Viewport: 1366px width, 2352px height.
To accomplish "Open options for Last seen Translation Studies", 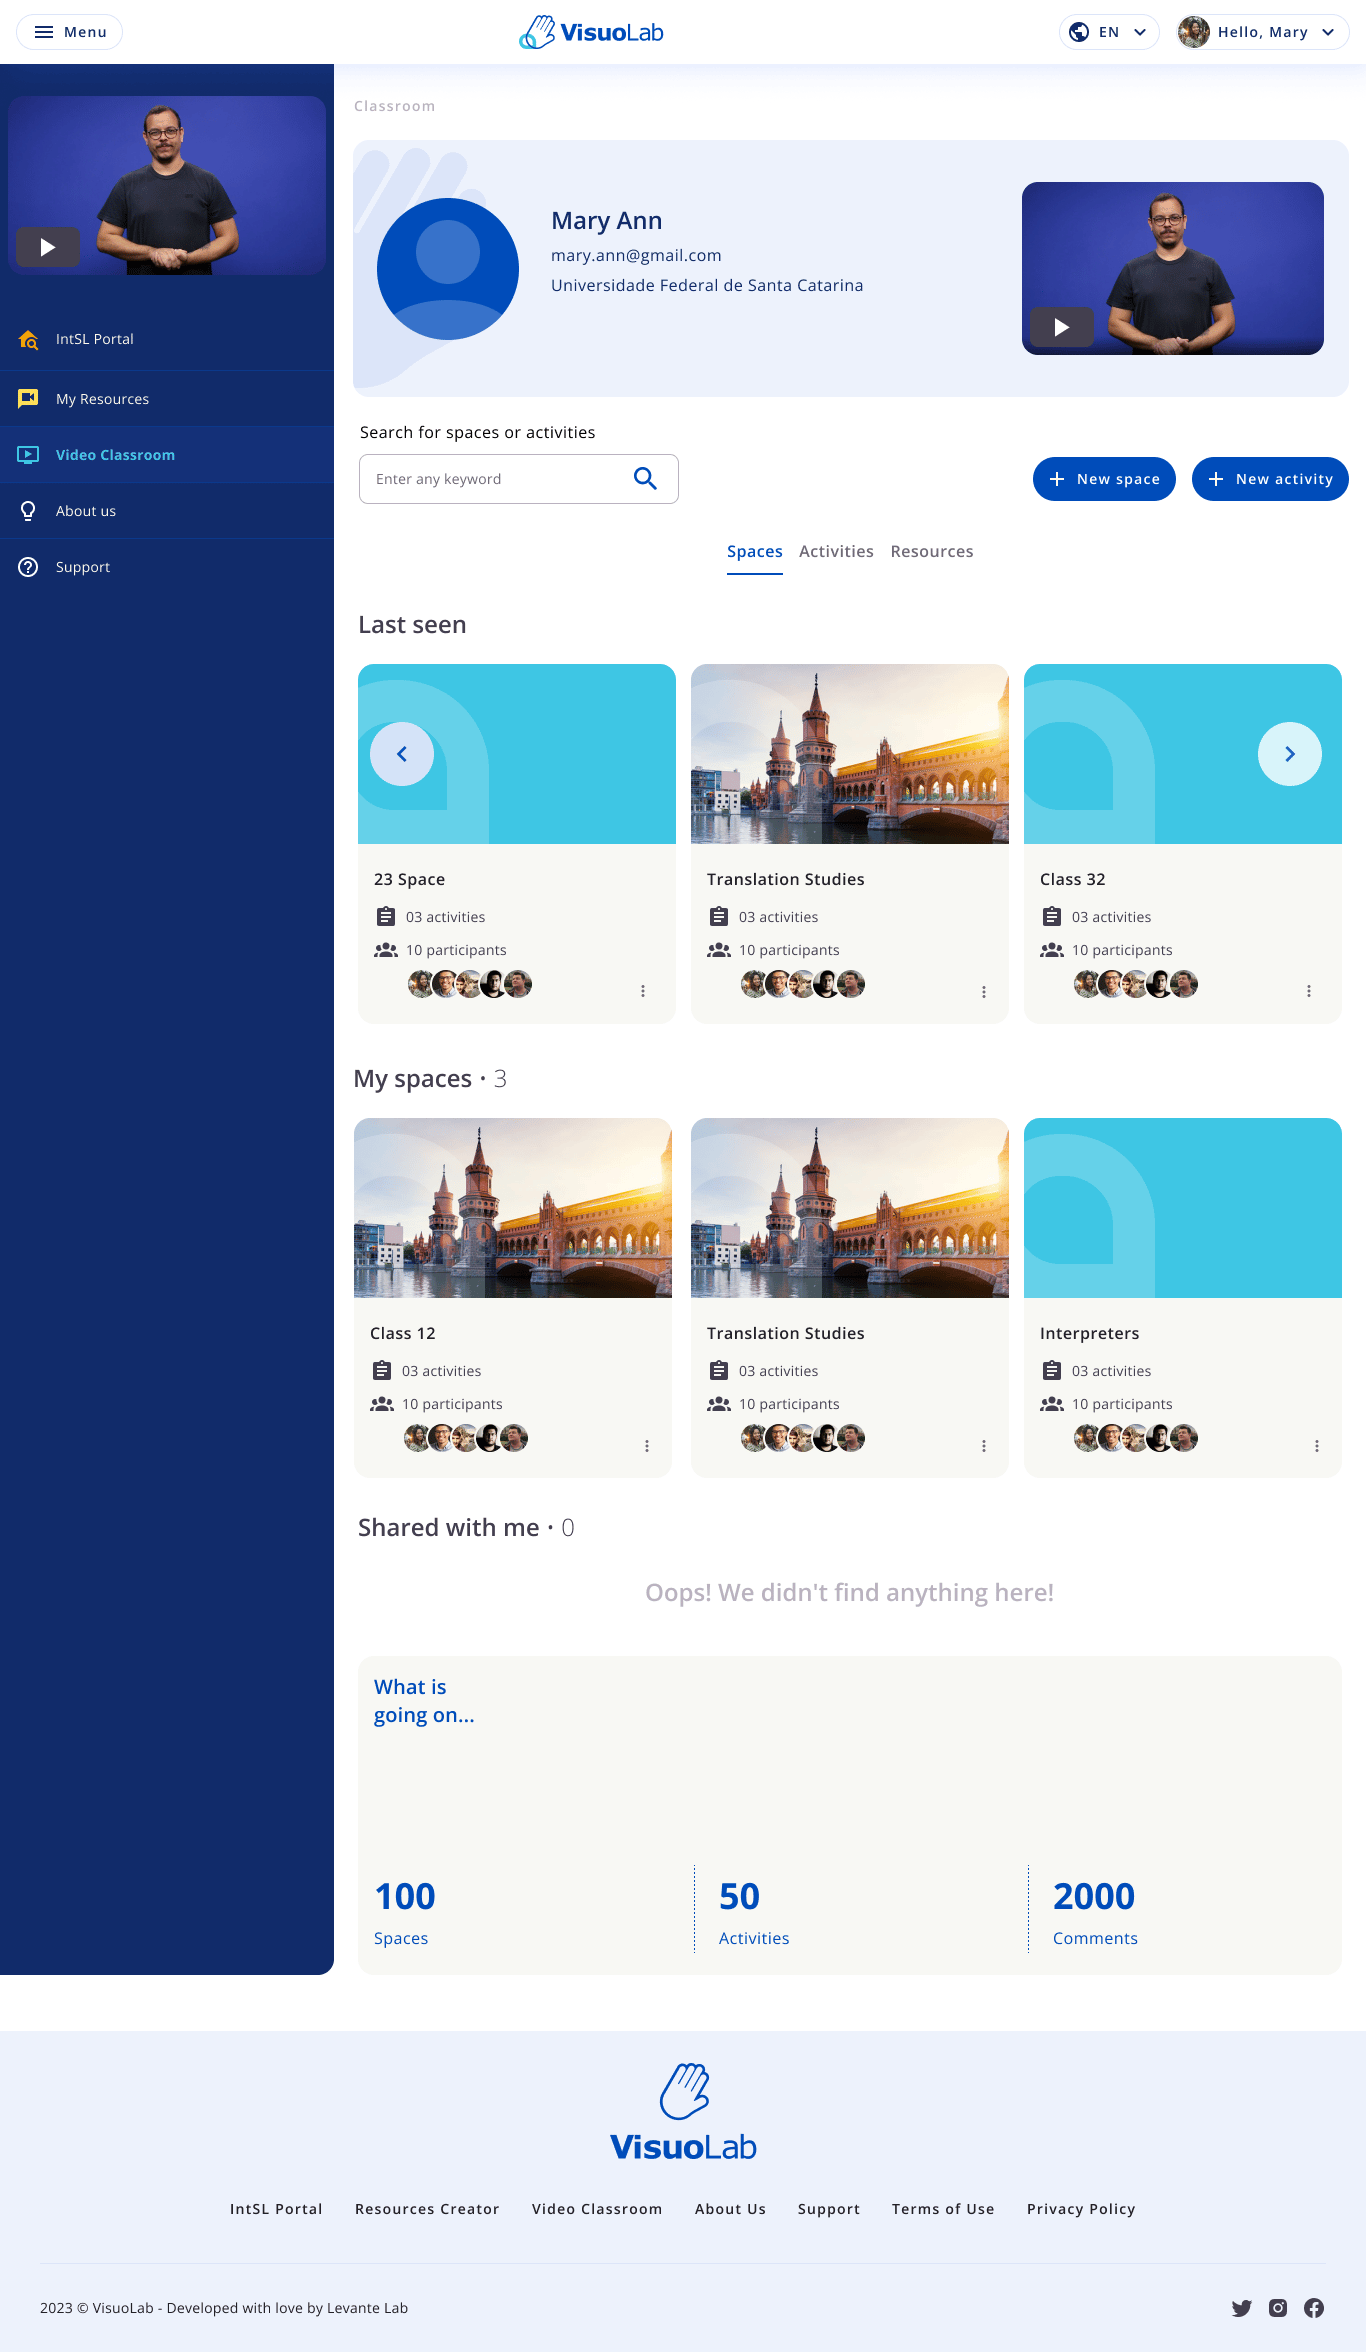I will tap(984, 991).
